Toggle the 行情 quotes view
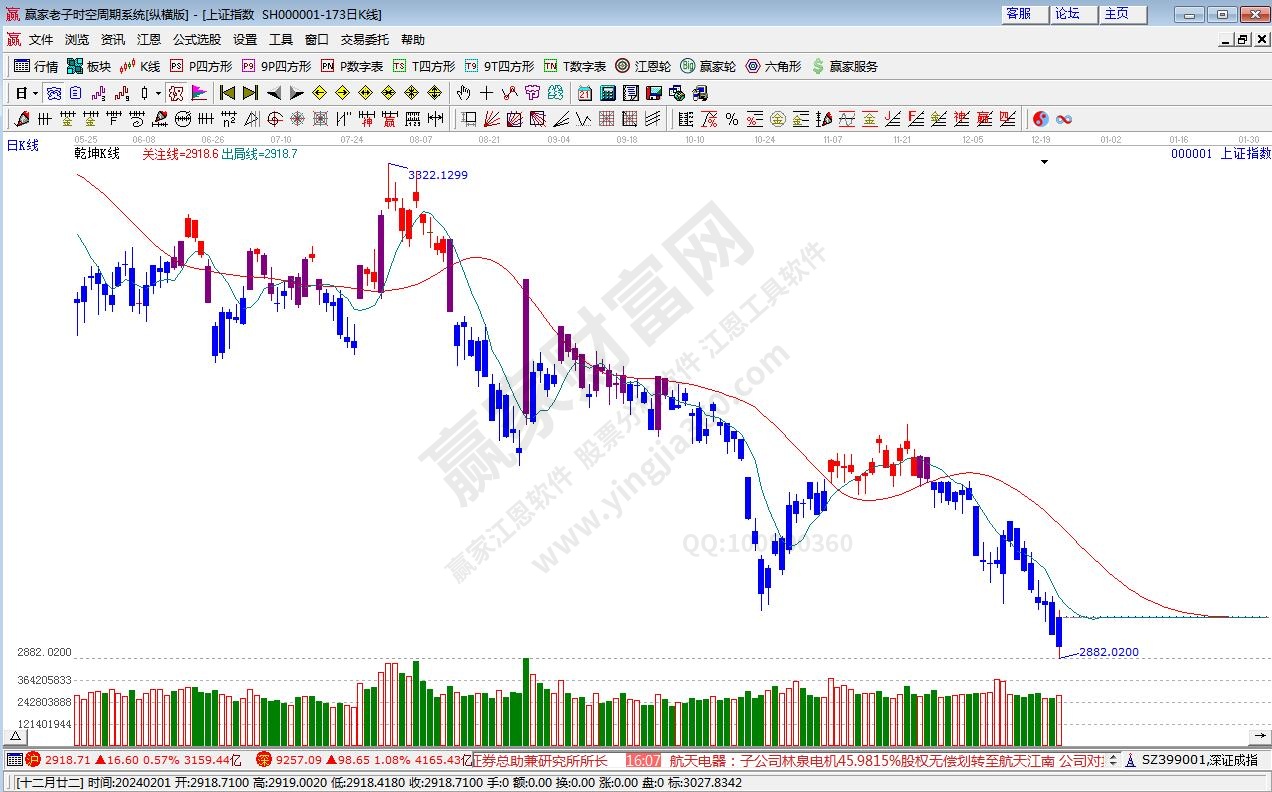 point(36,66)
